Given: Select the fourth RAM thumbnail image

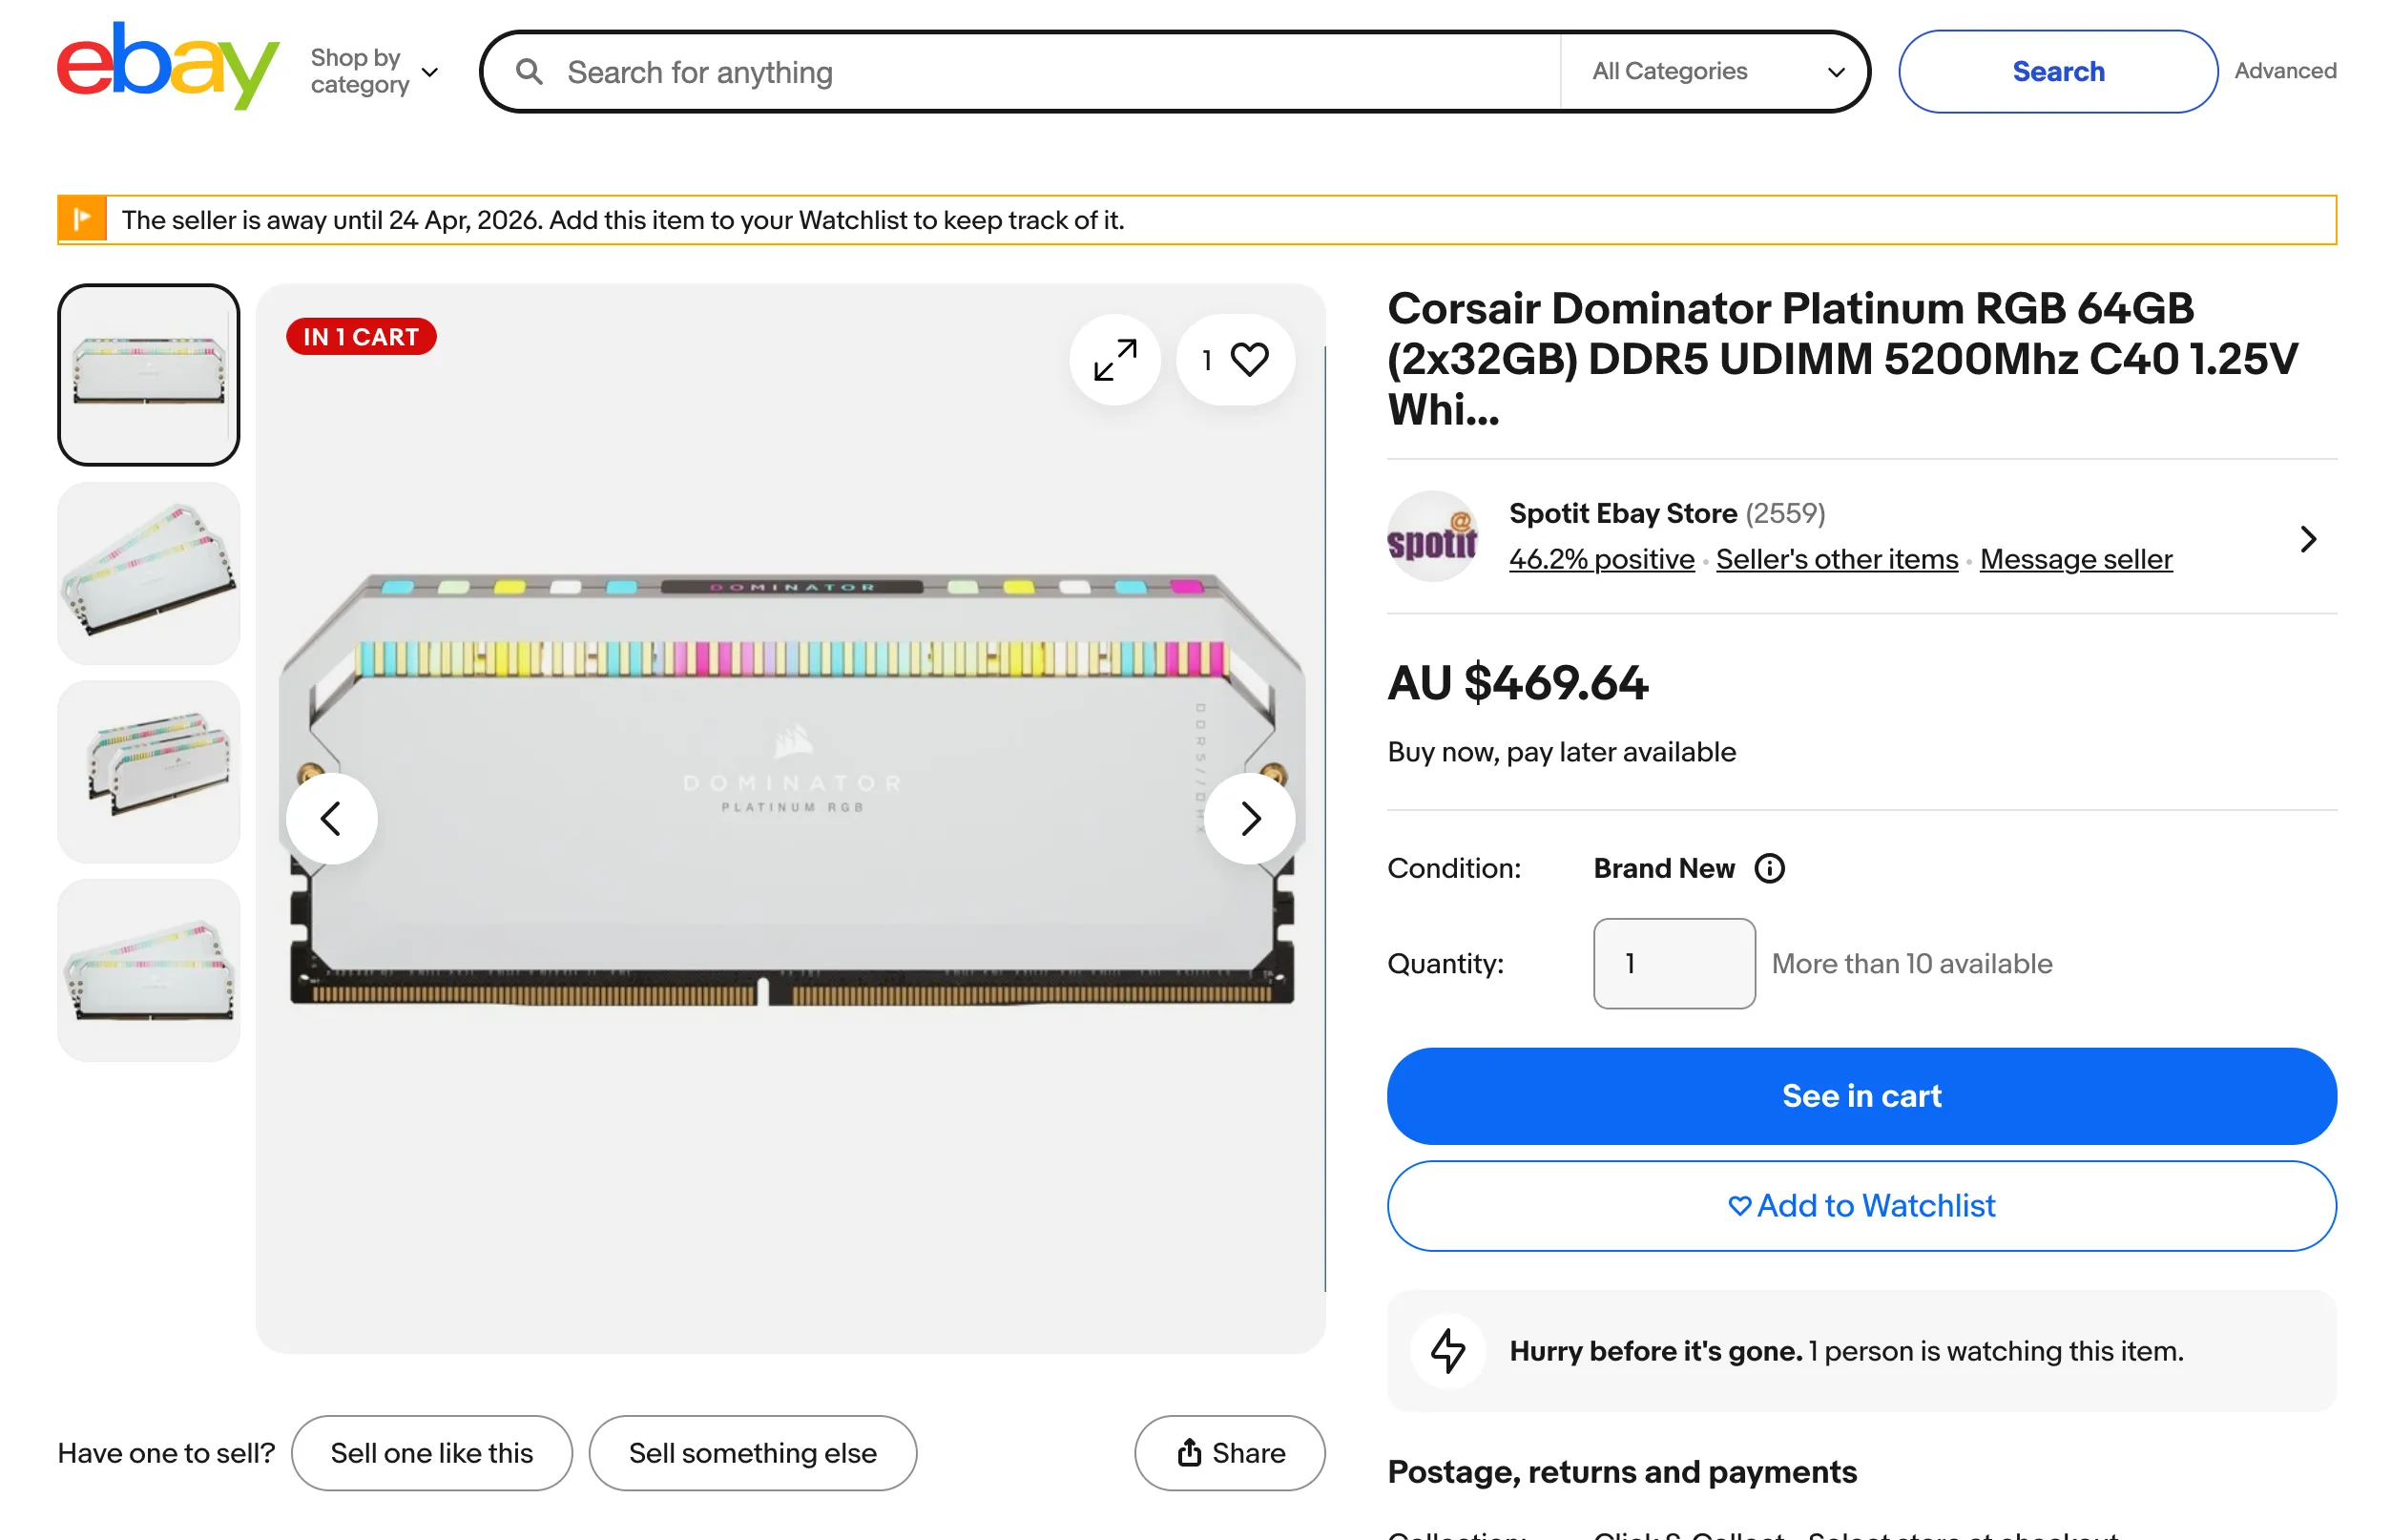Looking at the screenshot, I should (x=148, y=970).
